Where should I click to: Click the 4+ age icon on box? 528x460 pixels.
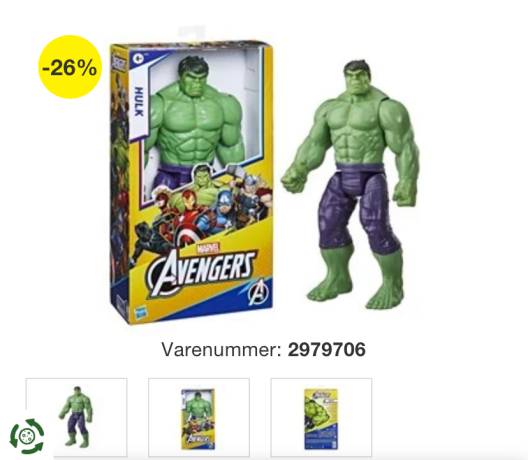pos(137,58)
